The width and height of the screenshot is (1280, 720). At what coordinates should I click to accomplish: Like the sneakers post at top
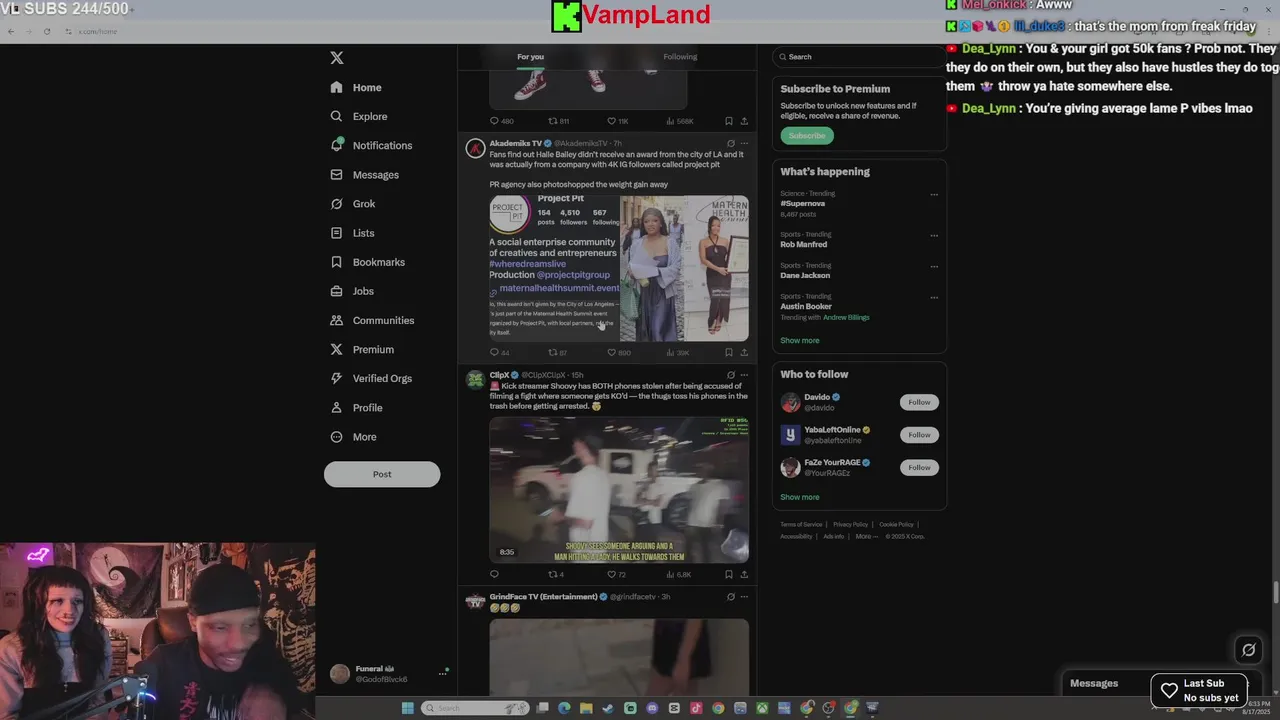[x=611, y=121]
